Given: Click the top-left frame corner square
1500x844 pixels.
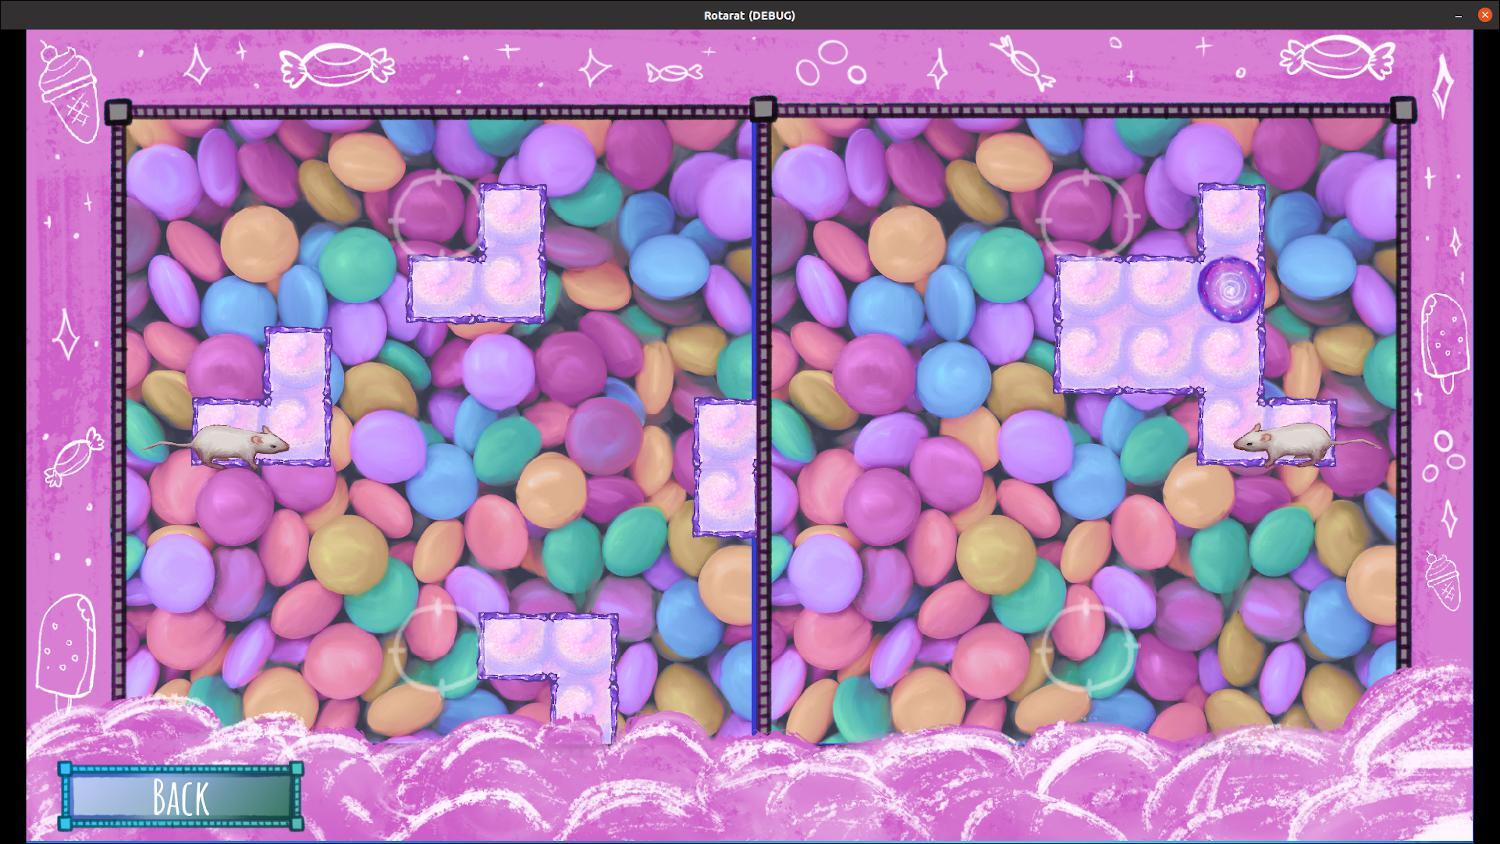Looking at the screenshot, I should [118, 111].
